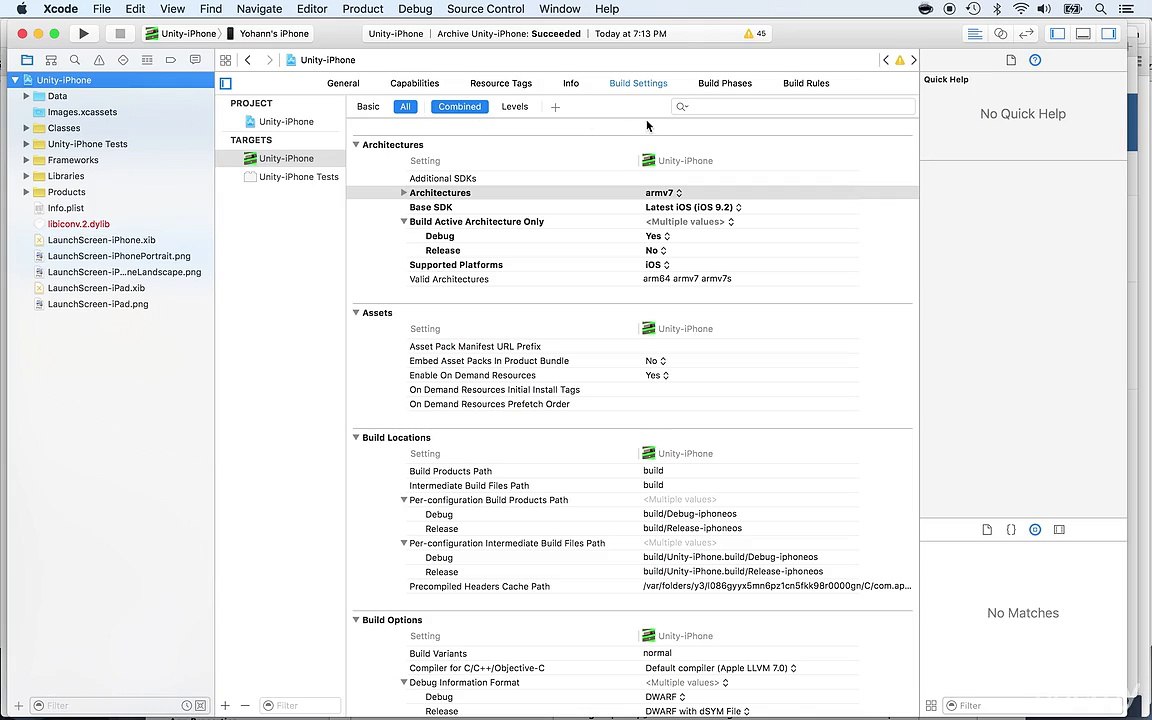The height and width of the screenshot is (720, 1152).
Task: Open Spotlight search in menu bar
Action: pyautogui.click(x=1100, y=9)
